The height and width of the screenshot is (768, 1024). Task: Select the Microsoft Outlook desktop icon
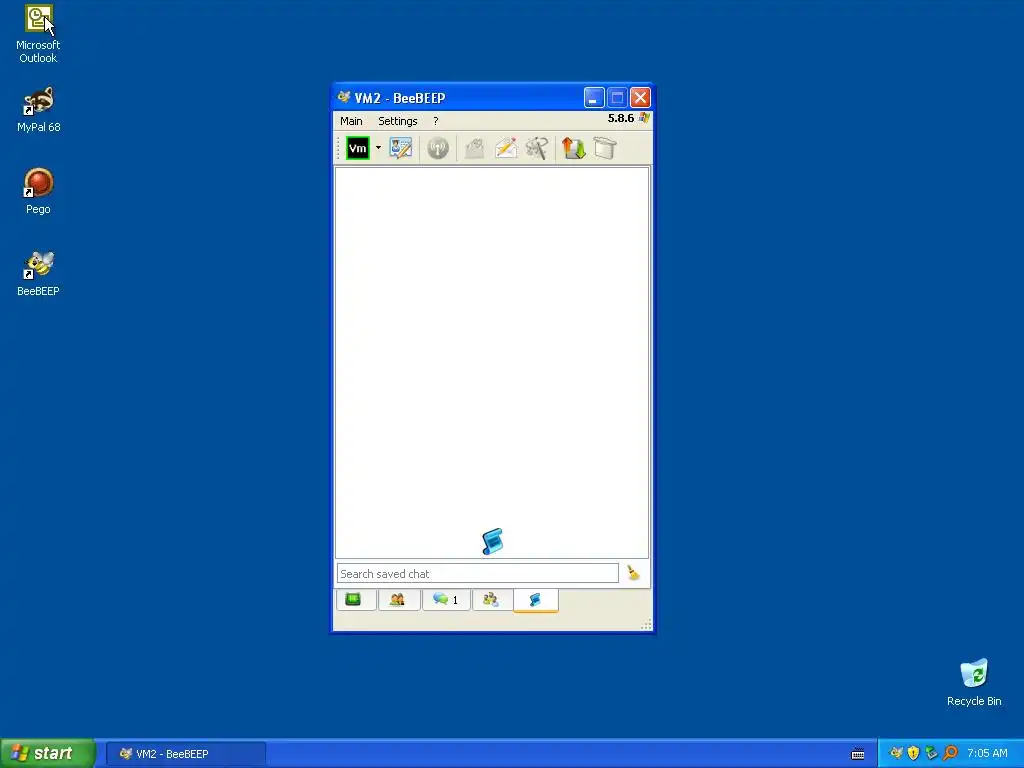click(38, 35)
